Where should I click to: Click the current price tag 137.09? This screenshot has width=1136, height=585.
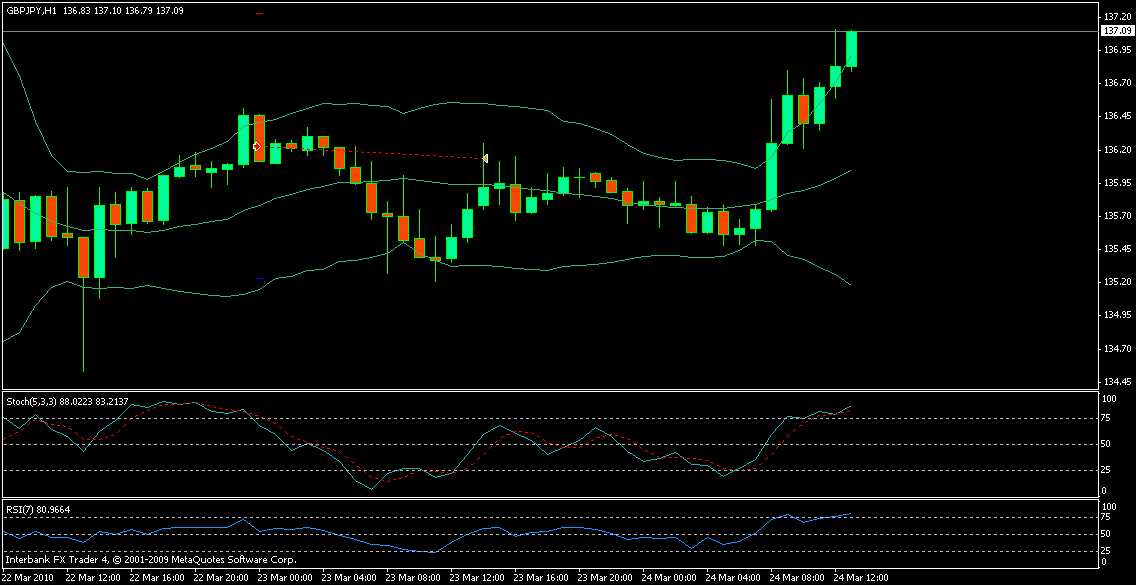[1116, 32]
